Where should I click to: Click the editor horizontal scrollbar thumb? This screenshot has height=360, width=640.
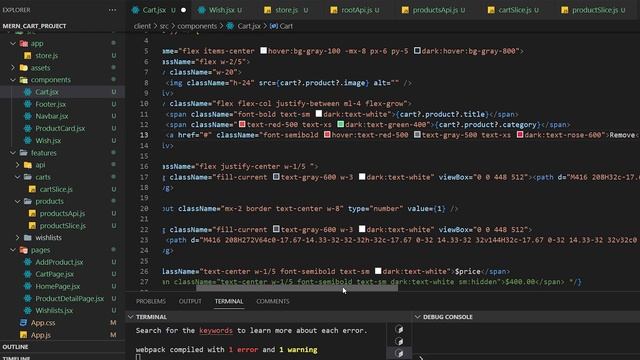[x=297, y=288]
